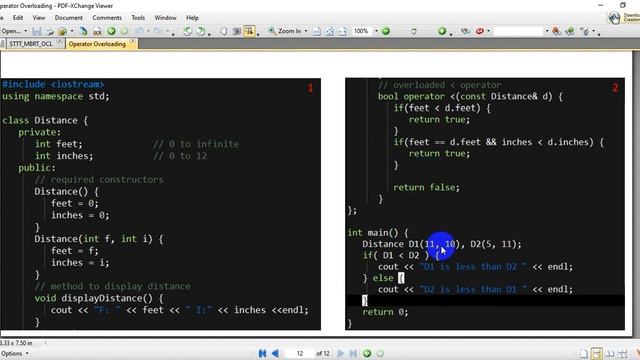
Task: Click the email document icon
Action: pos(62,31)
